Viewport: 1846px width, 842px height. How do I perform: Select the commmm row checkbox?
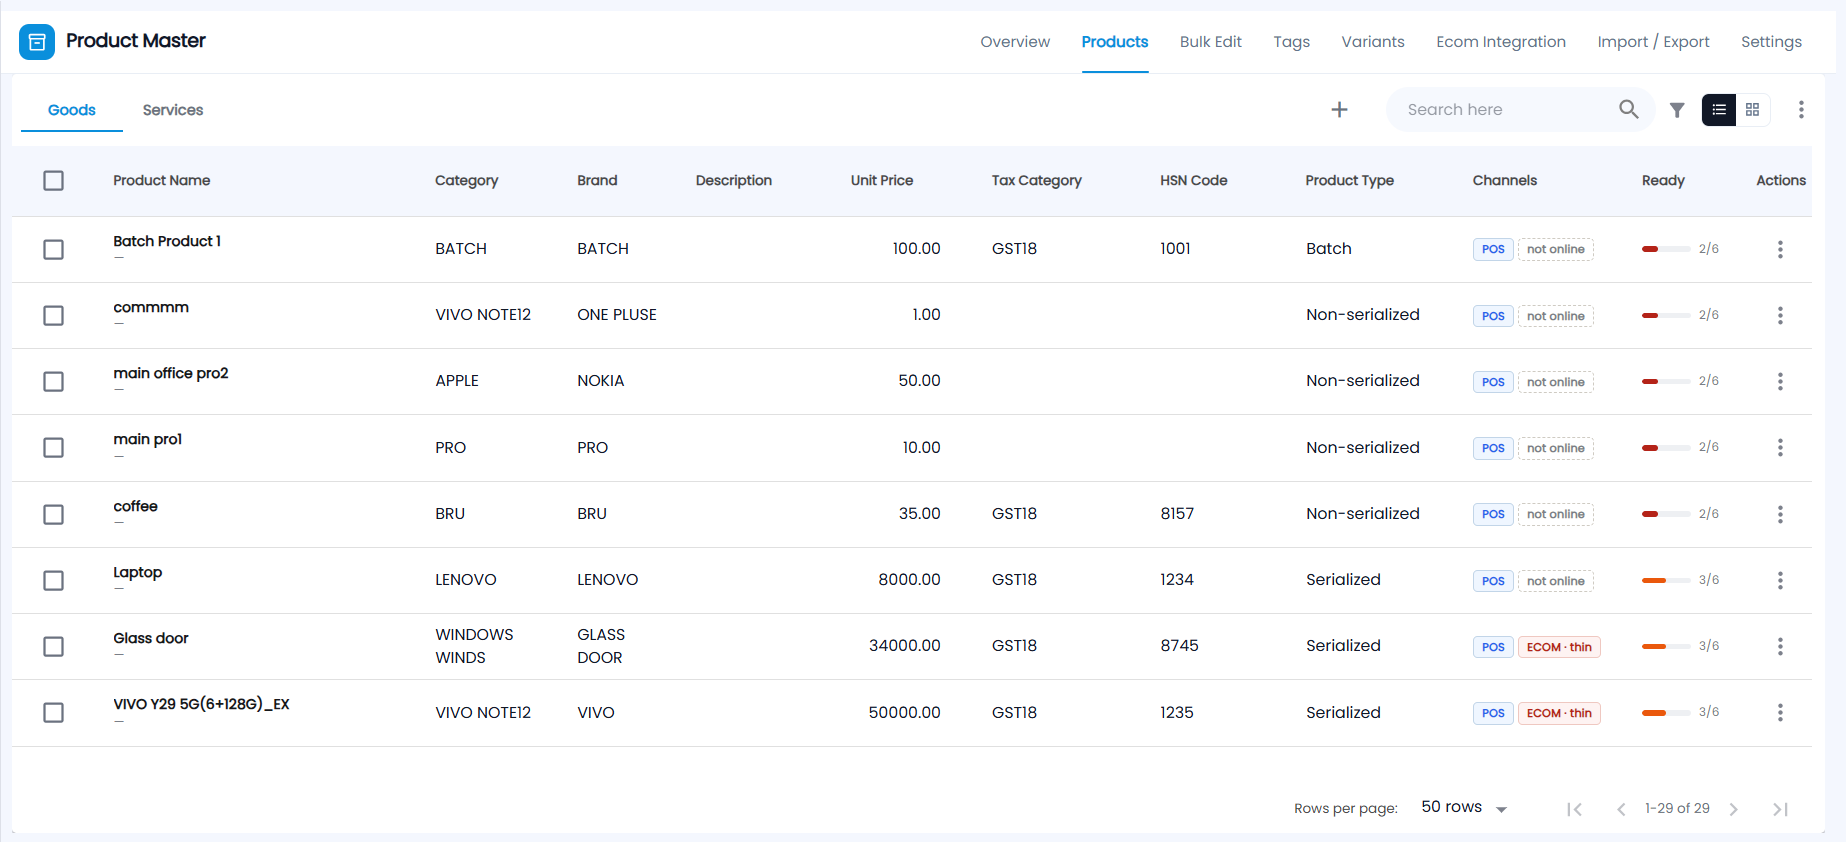click(x=54, y=315)
